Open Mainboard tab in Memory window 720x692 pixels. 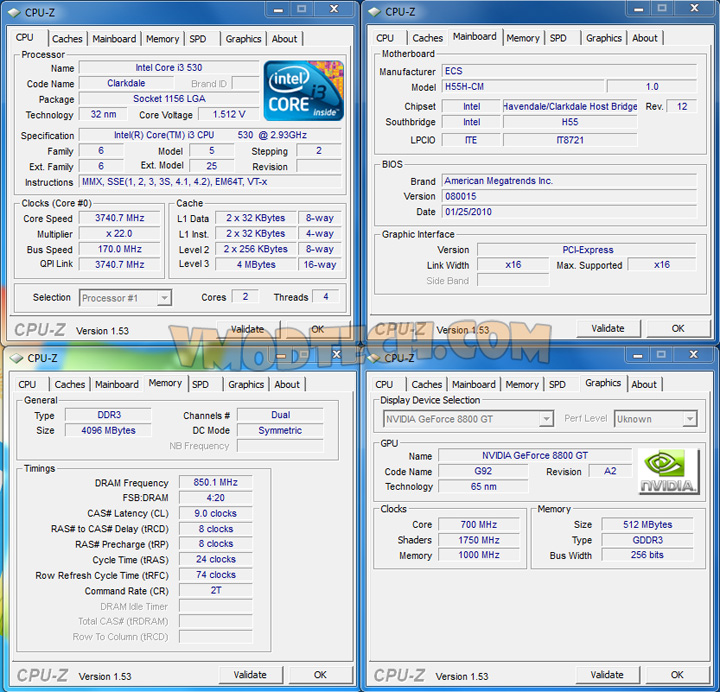117,384
